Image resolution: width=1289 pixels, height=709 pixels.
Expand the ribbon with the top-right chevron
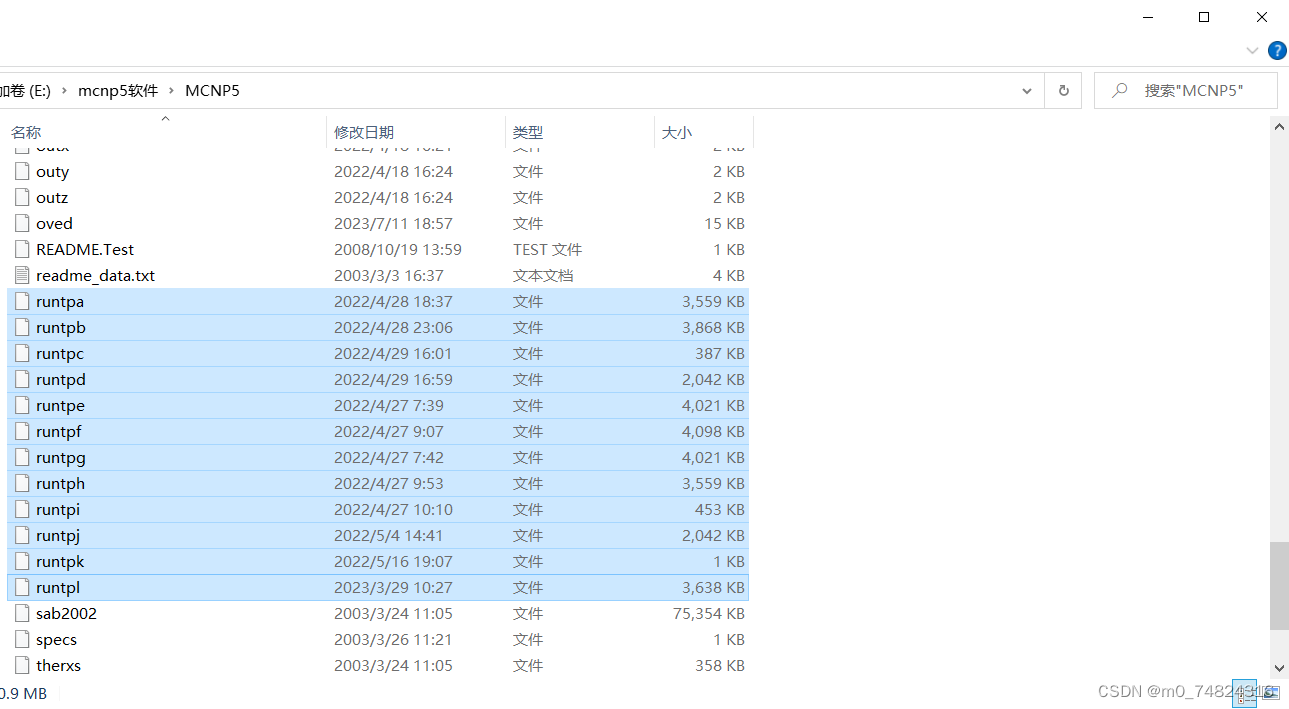pyautogui.click(x=1252, y=50)
